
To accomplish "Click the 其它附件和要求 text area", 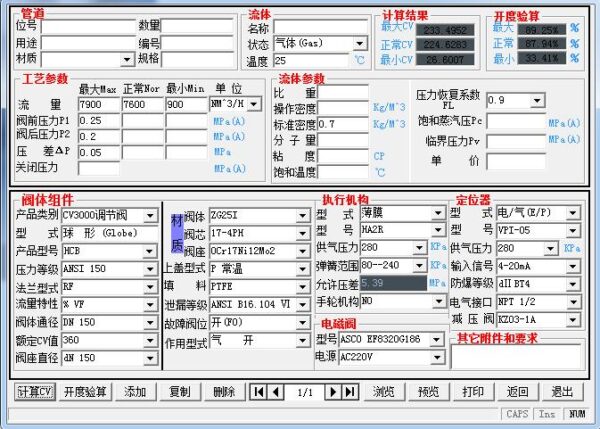I will pyautogui.click(x=516, y=357).
